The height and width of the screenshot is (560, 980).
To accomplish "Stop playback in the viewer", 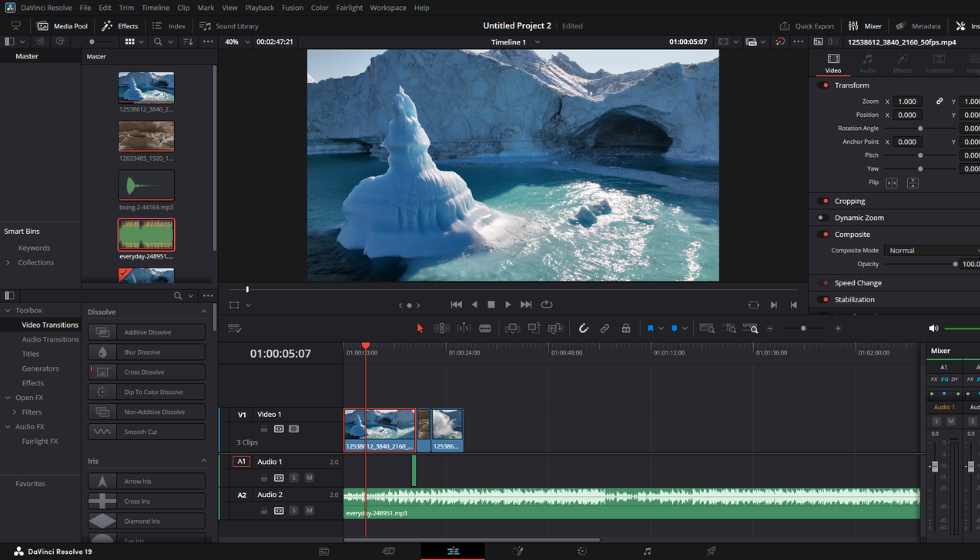I will tap(491, 304).
